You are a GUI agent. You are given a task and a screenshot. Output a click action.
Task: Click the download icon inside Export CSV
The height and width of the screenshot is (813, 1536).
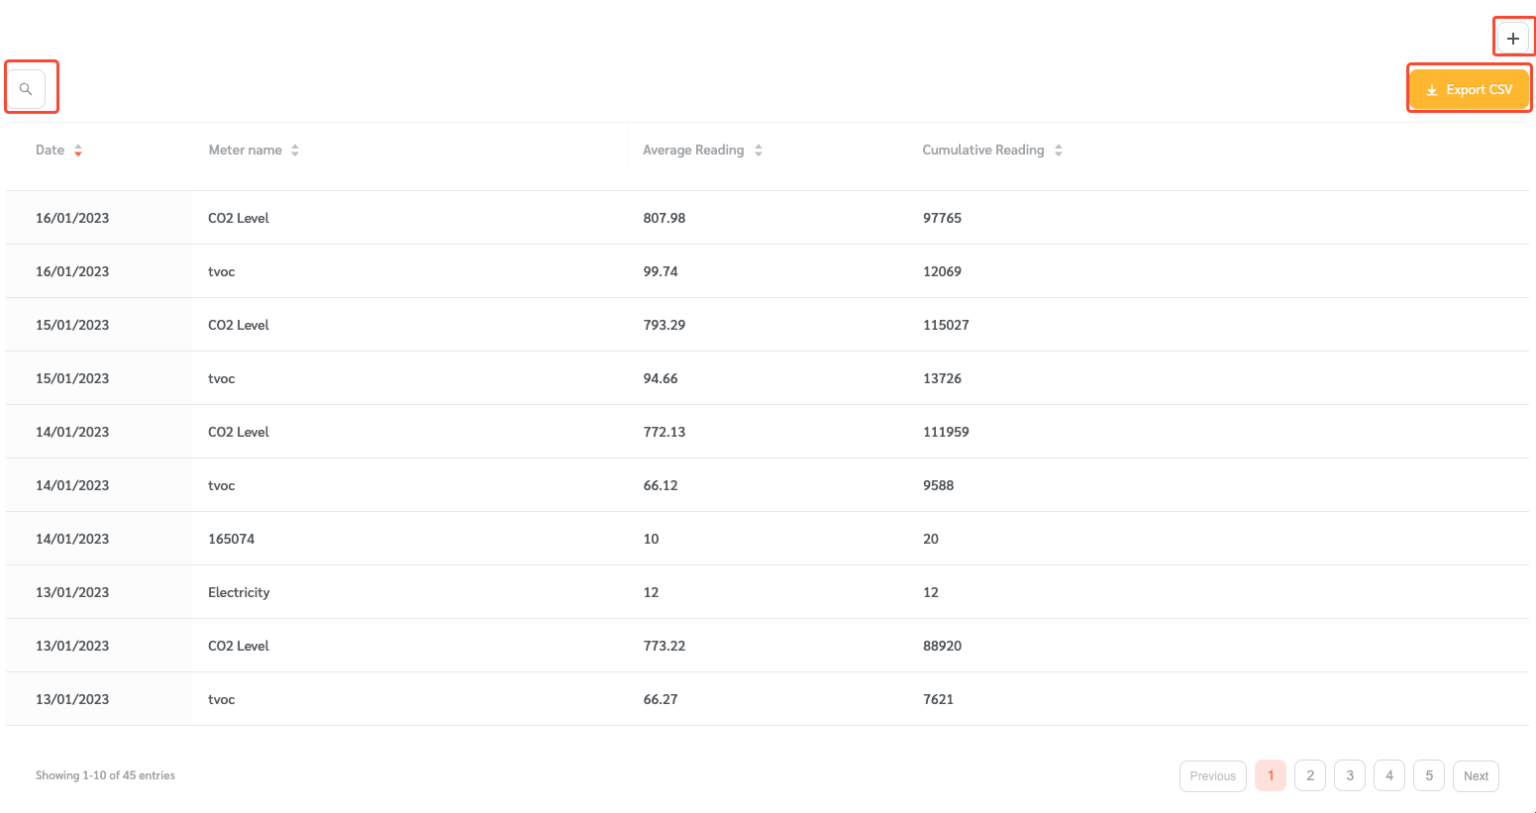(x=1432, y=88)
